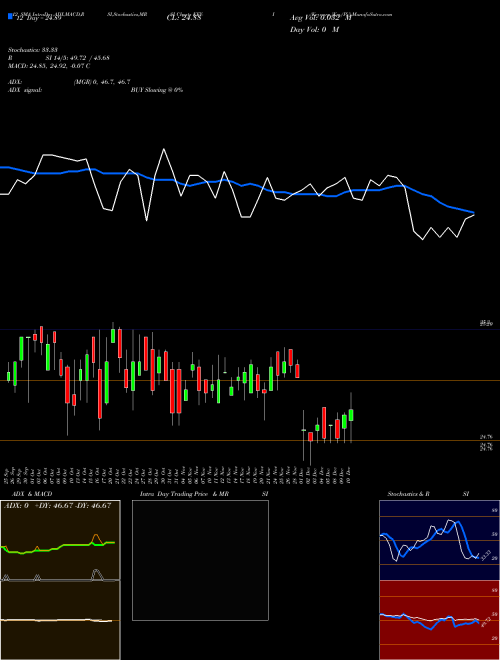Screen dimensions: 500x660
Task: Click the last green candlestick dated 10 Dec
Action: click(x=351, y=415)
